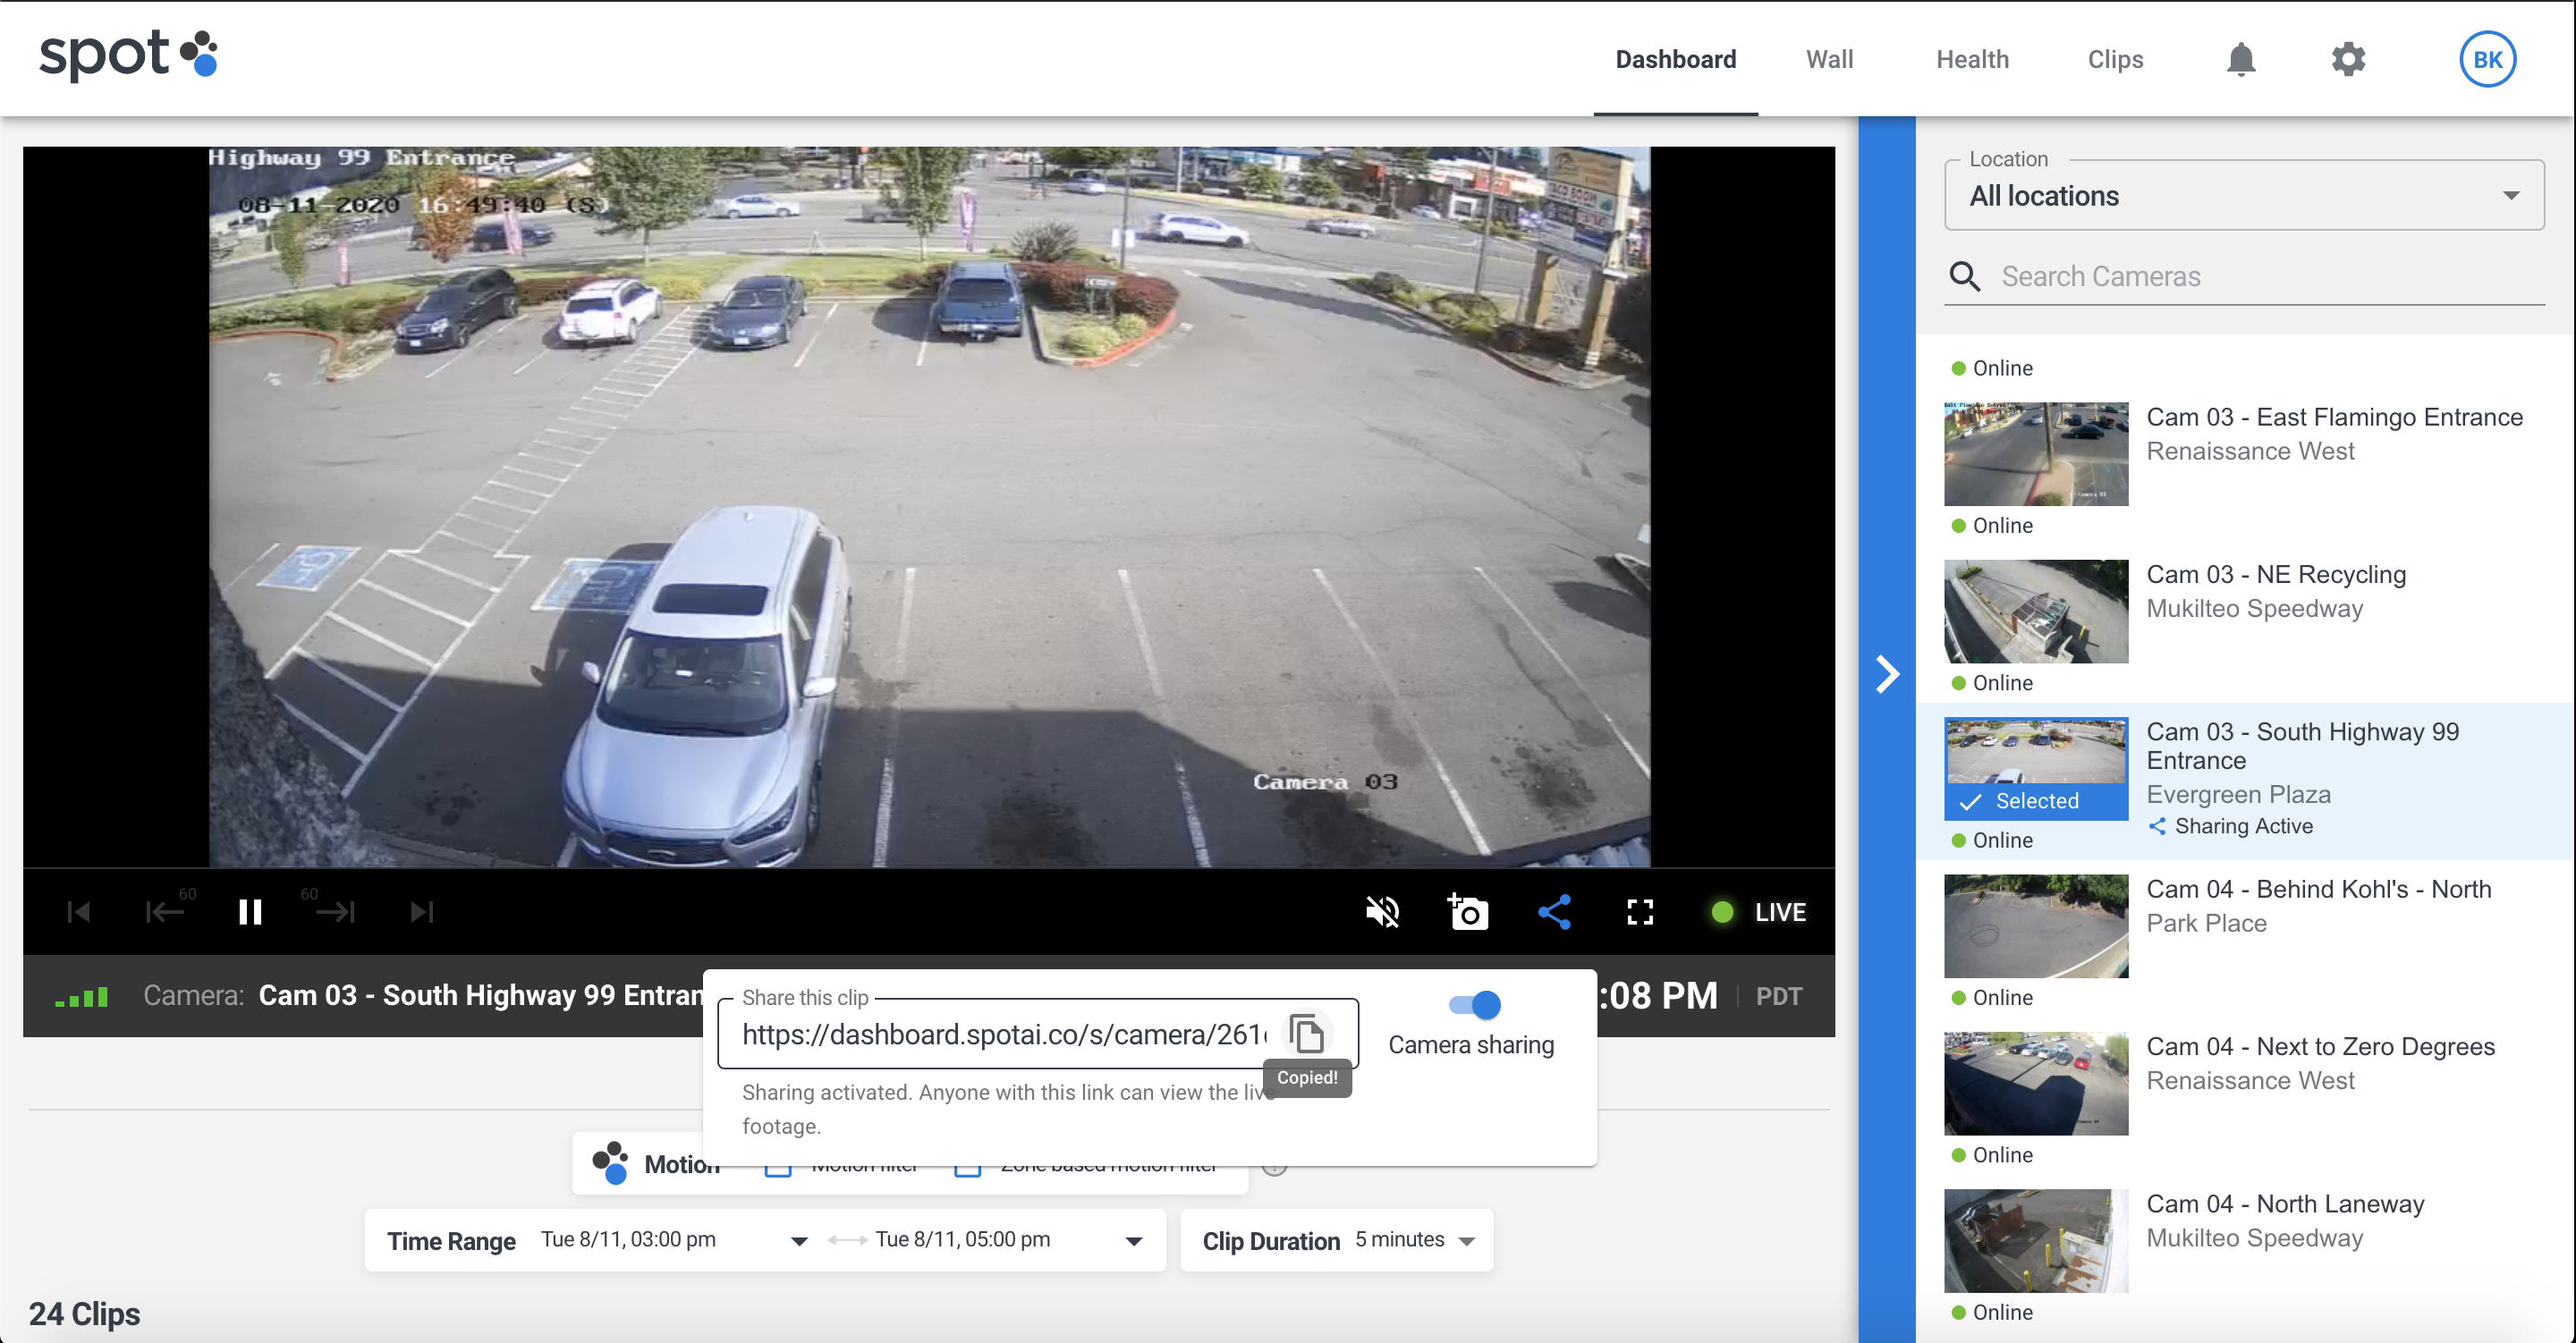The width and height of the screenshot is (2576, 1343).
Task: Take a camera snapshot
Action: click(x=1468, y=911)
